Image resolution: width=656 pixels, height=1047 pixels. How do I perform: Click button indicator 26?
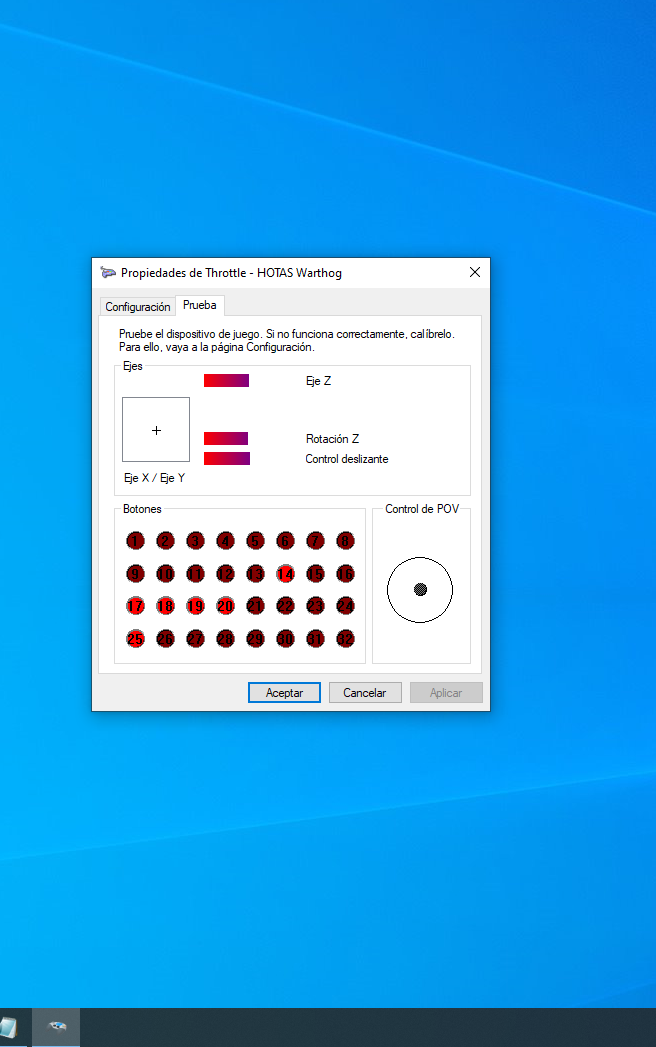[166, 639]
